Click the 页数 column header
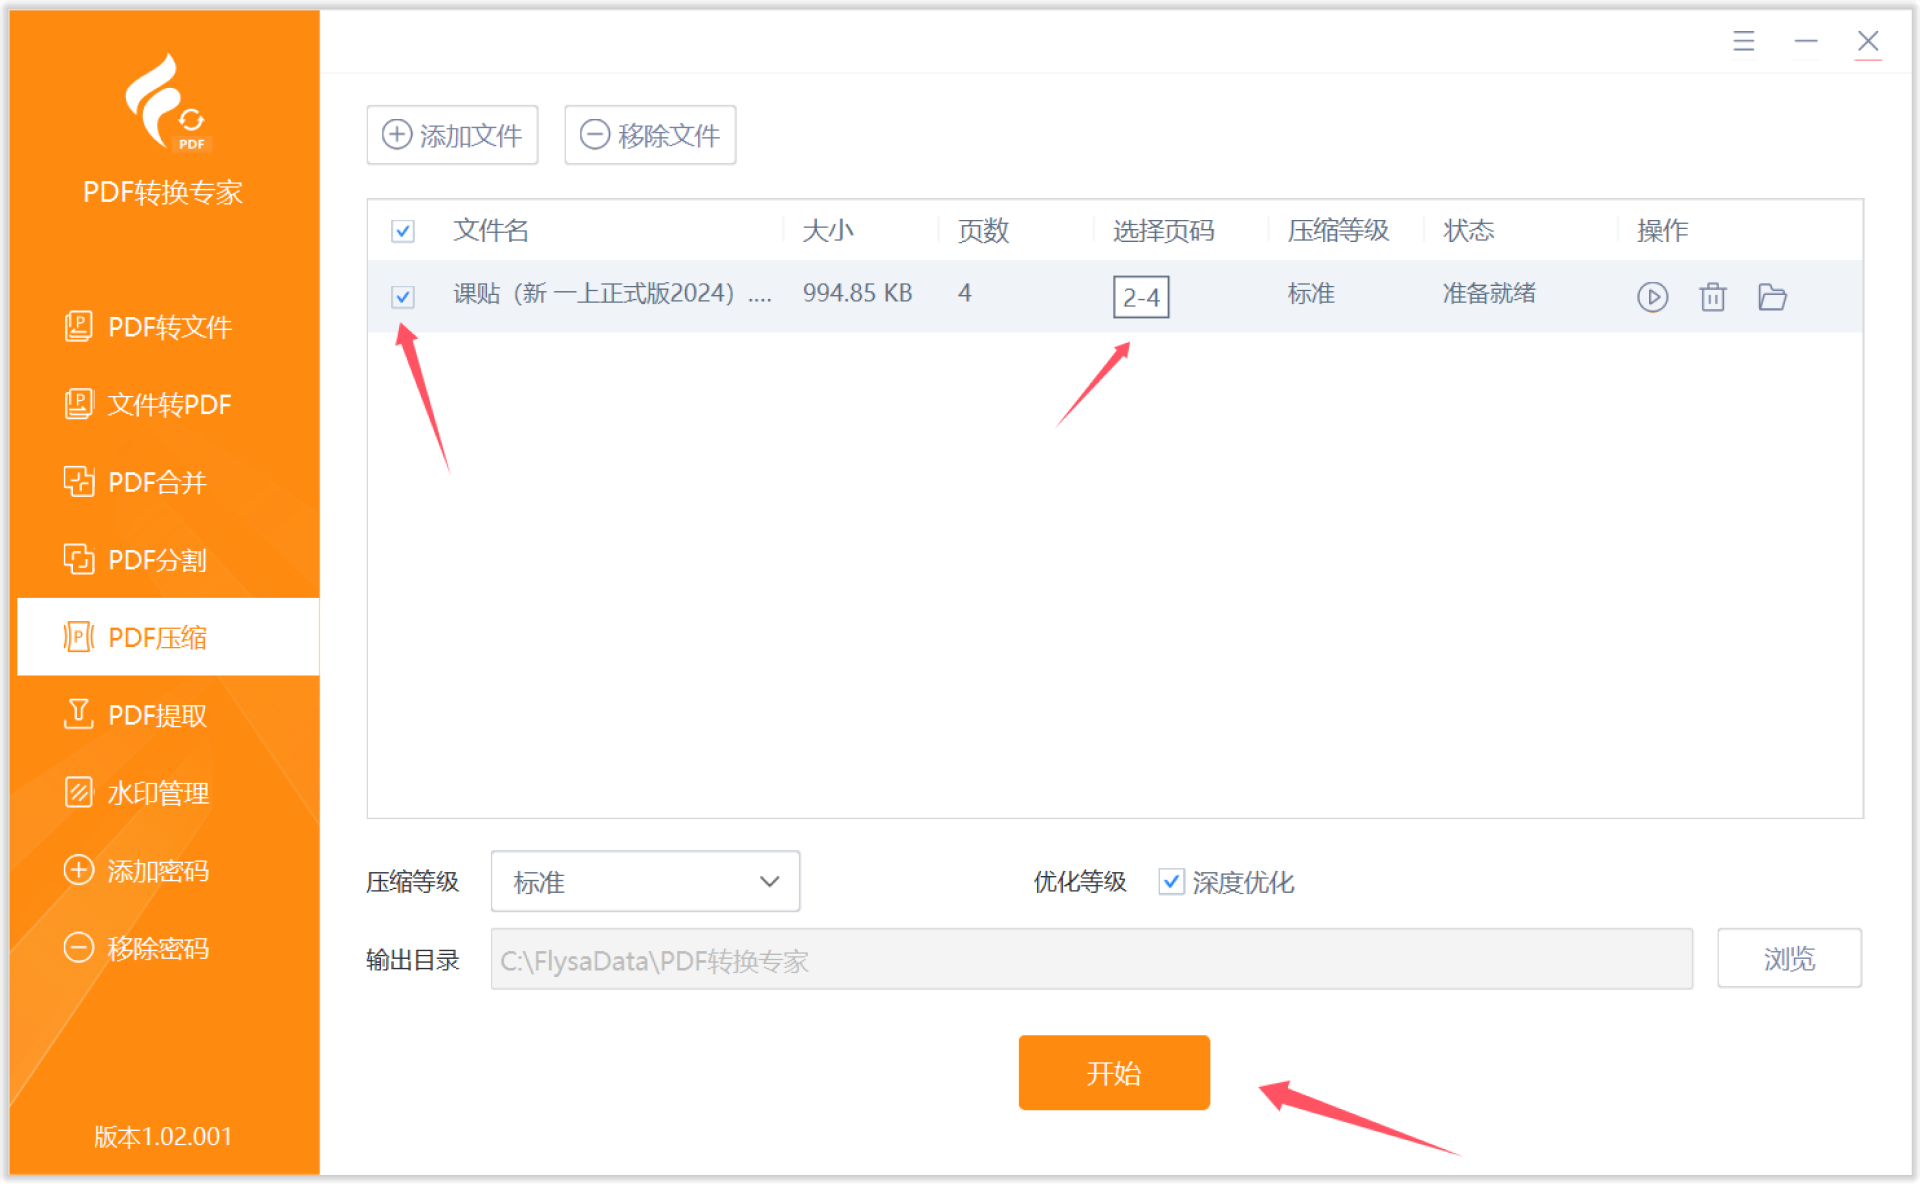 [x=983, y=231]
